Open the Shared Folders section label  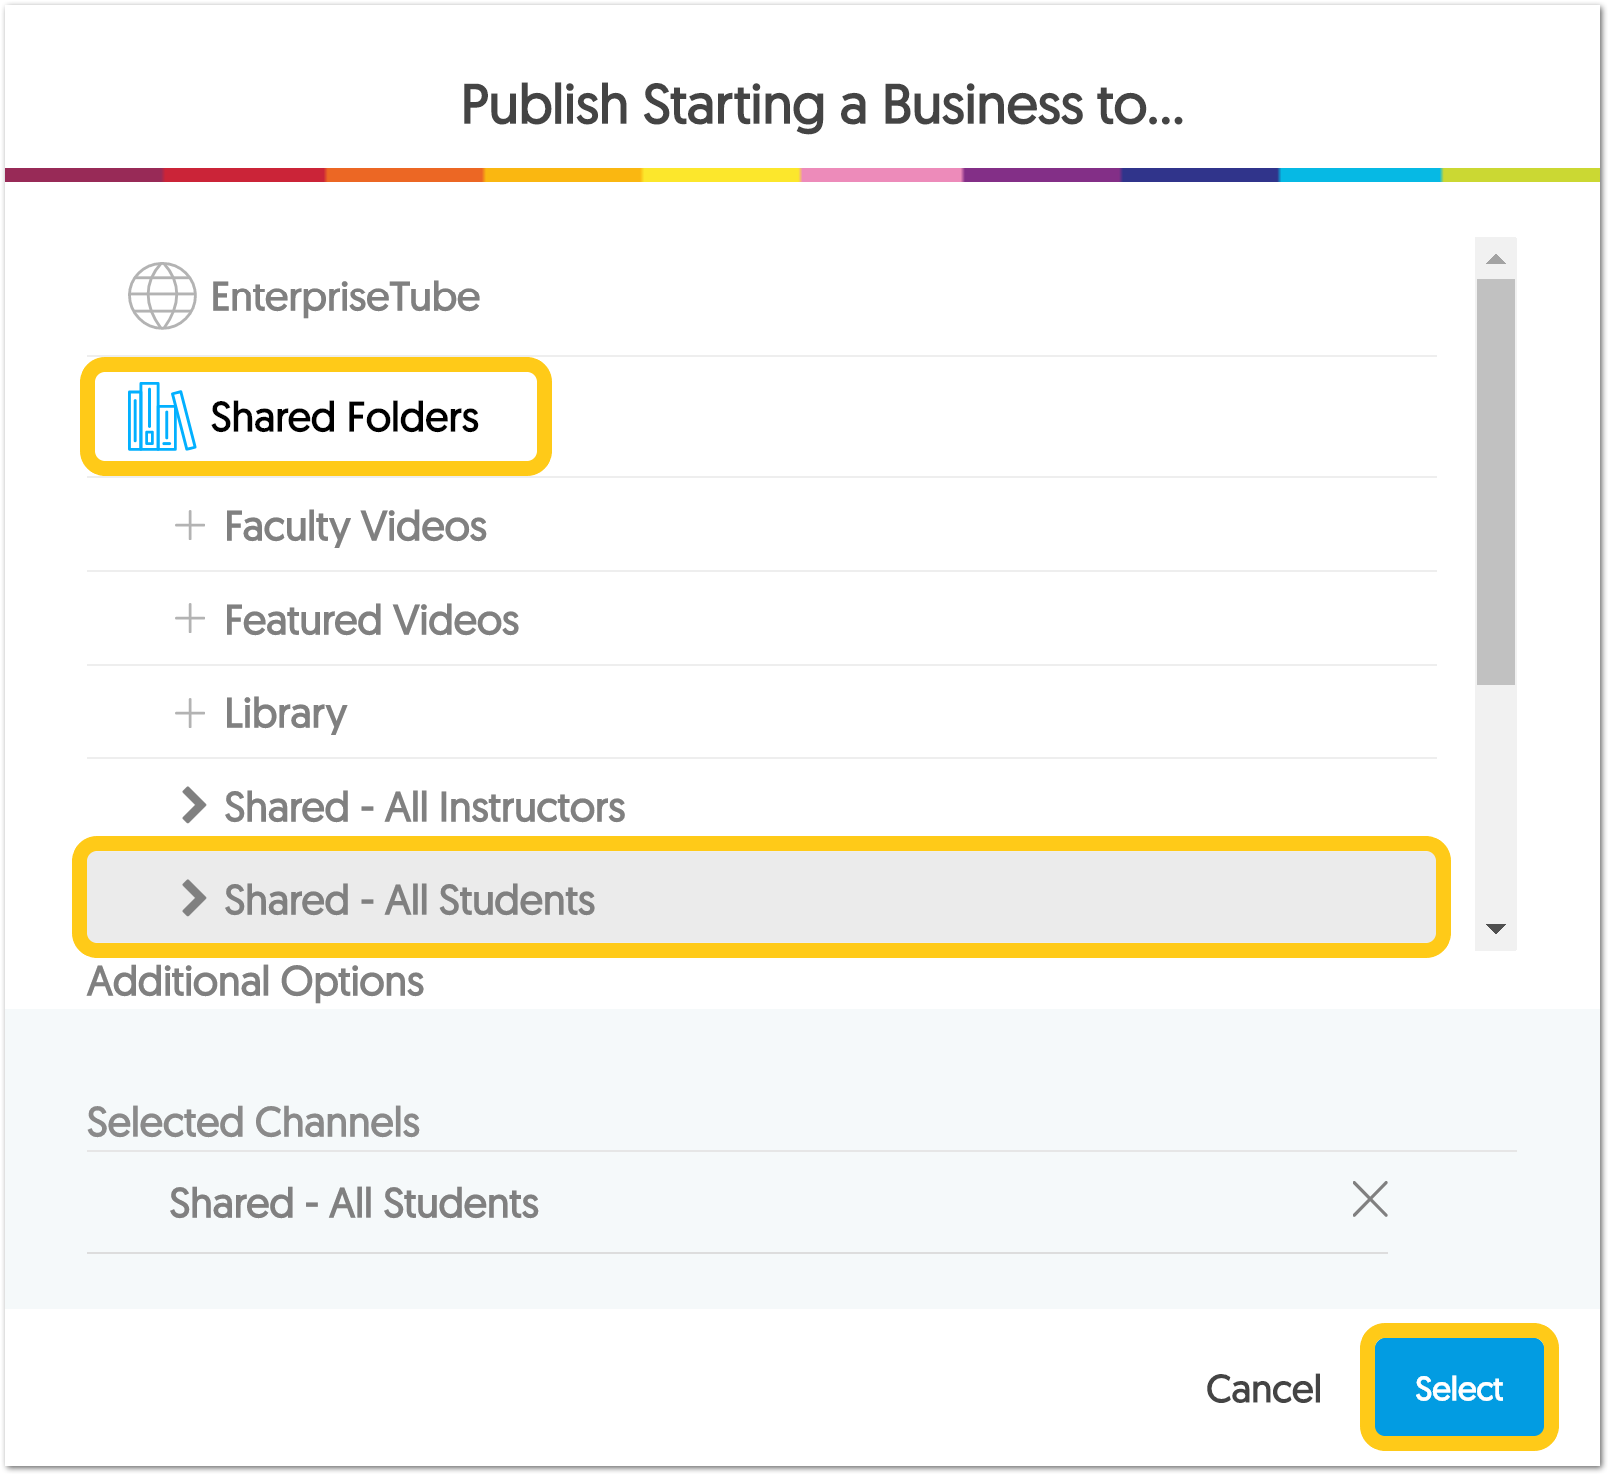point(344,417)
